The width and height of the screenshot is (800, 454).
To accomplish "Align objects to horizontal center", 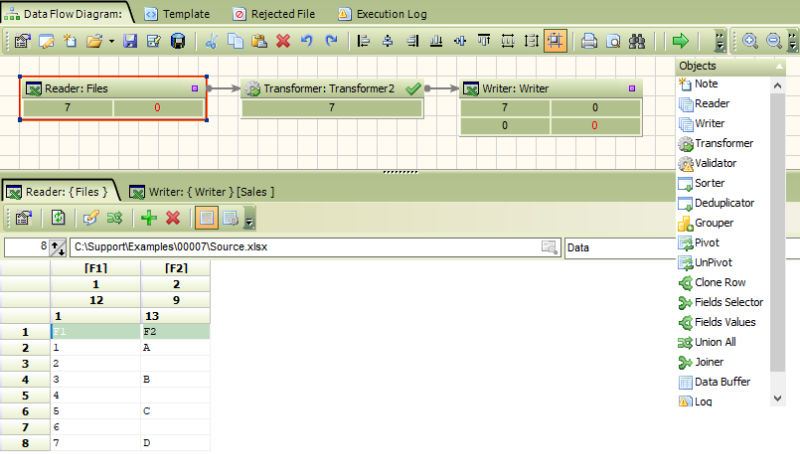I will (388, 41).
